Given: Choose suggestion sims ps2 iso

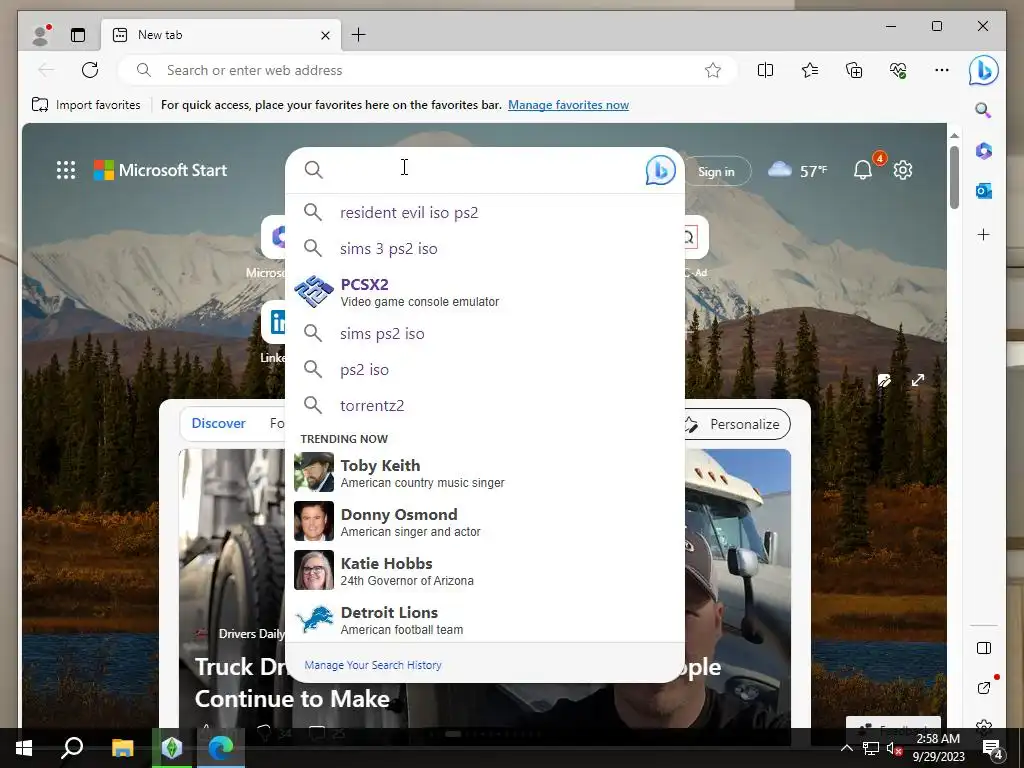Looking at the screenshot, I should pos(485,333).
